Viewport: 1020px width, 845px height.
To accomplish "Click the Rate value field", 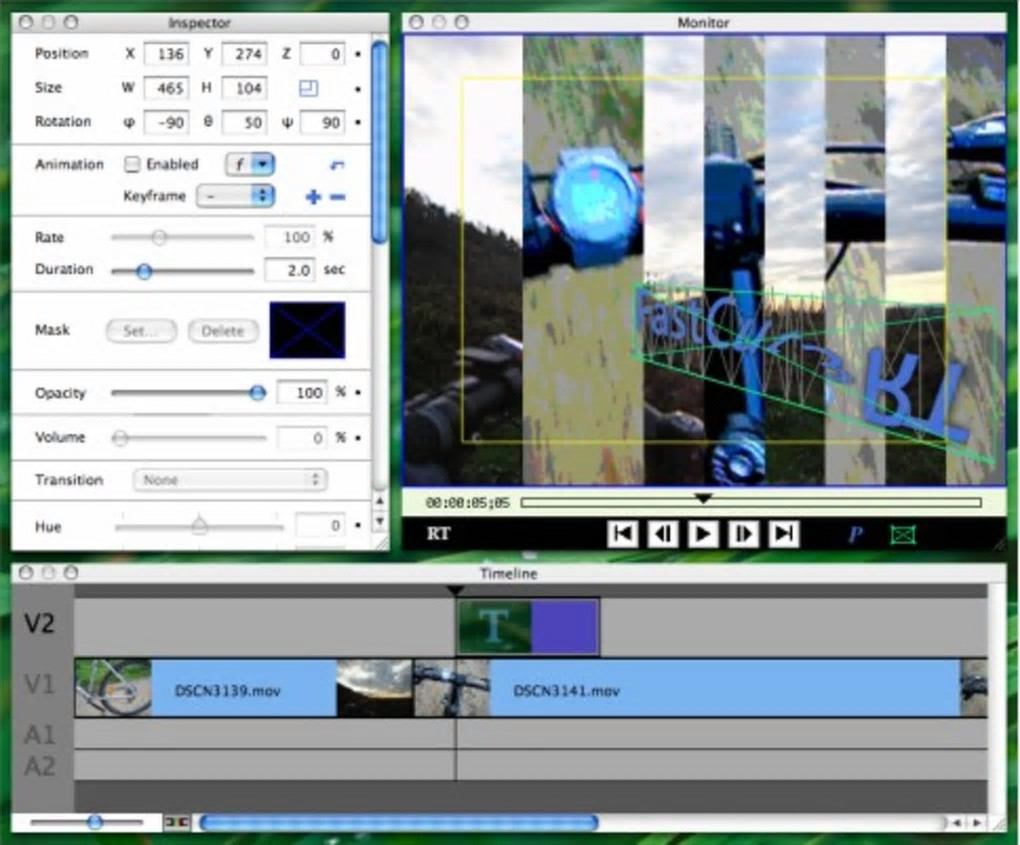I will [290, 237].
